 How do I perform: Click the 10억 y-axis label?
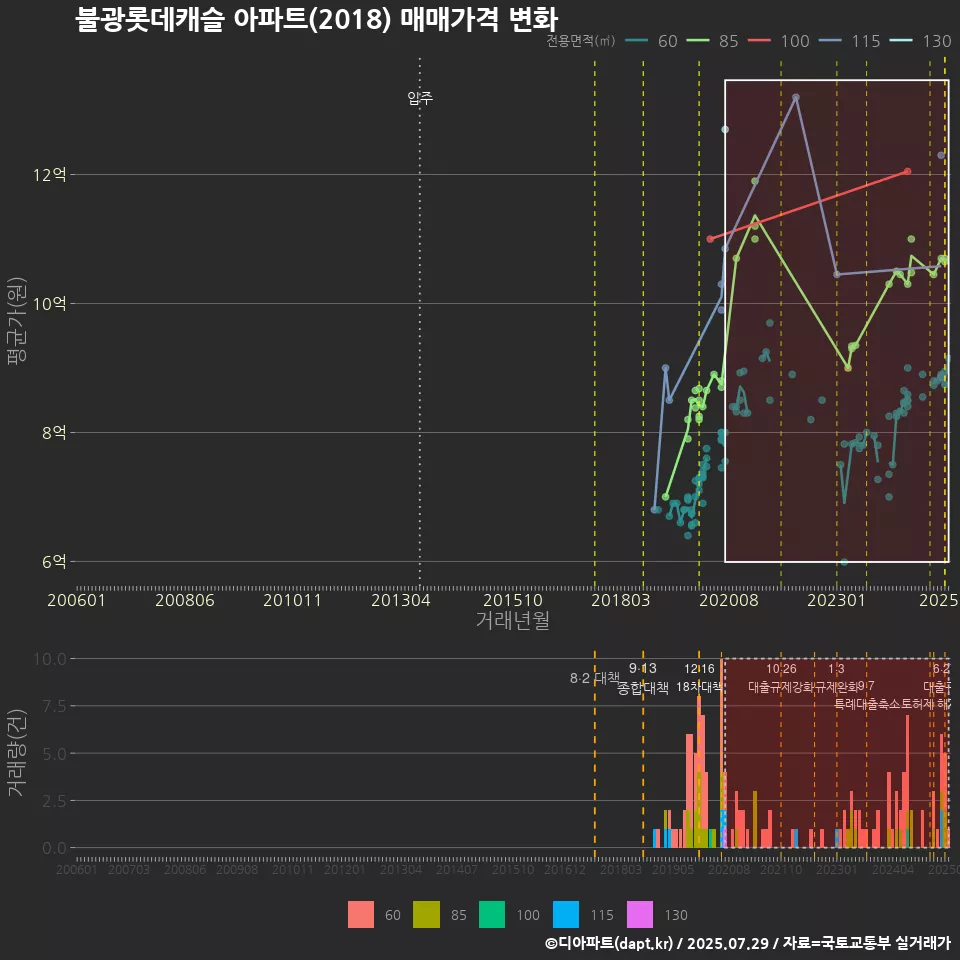[x=50, y=304]
